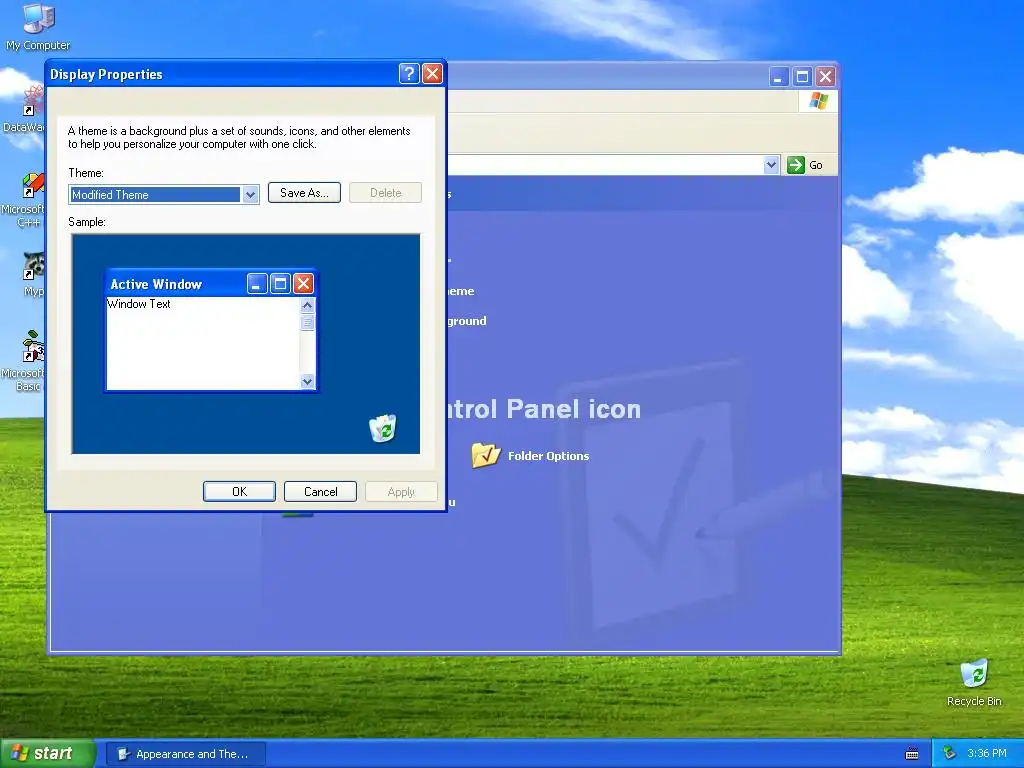Open the My Computer desktop icon
The height and width of the screenshot is (768, 1024).
38,26
